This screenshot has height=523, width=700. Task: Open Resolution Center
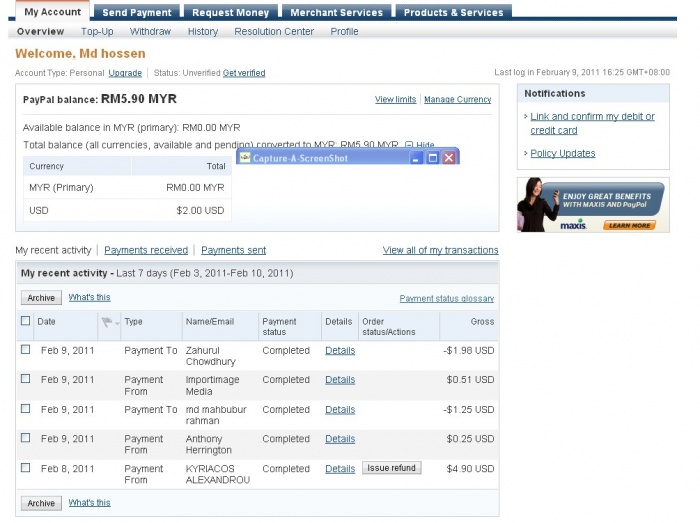point(274,32)
